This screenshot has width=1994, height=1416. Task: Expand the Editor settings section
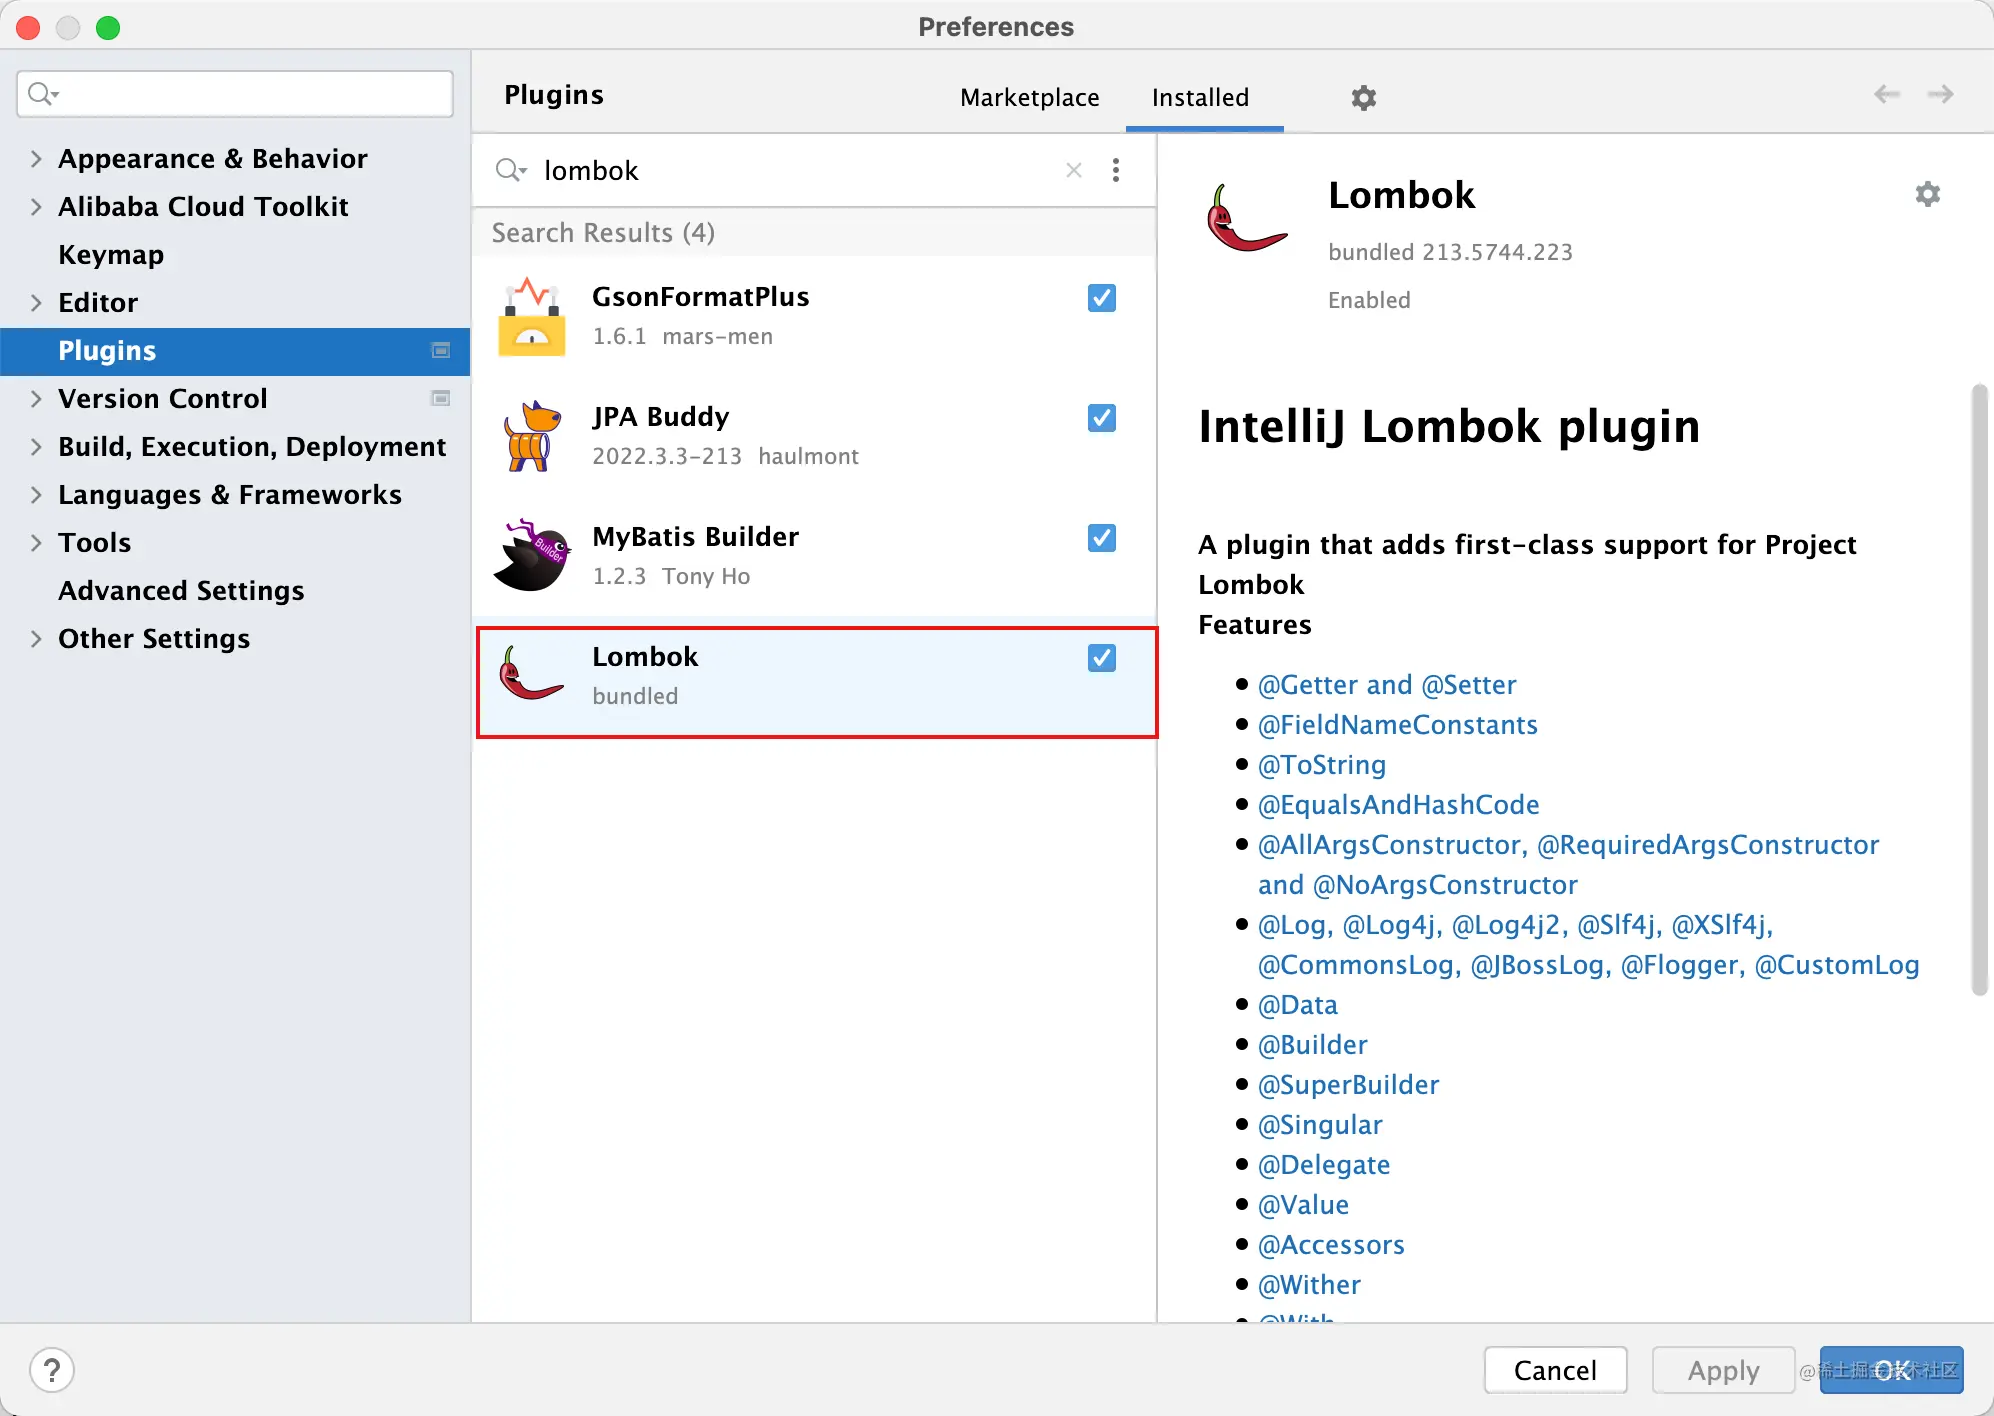36,302
